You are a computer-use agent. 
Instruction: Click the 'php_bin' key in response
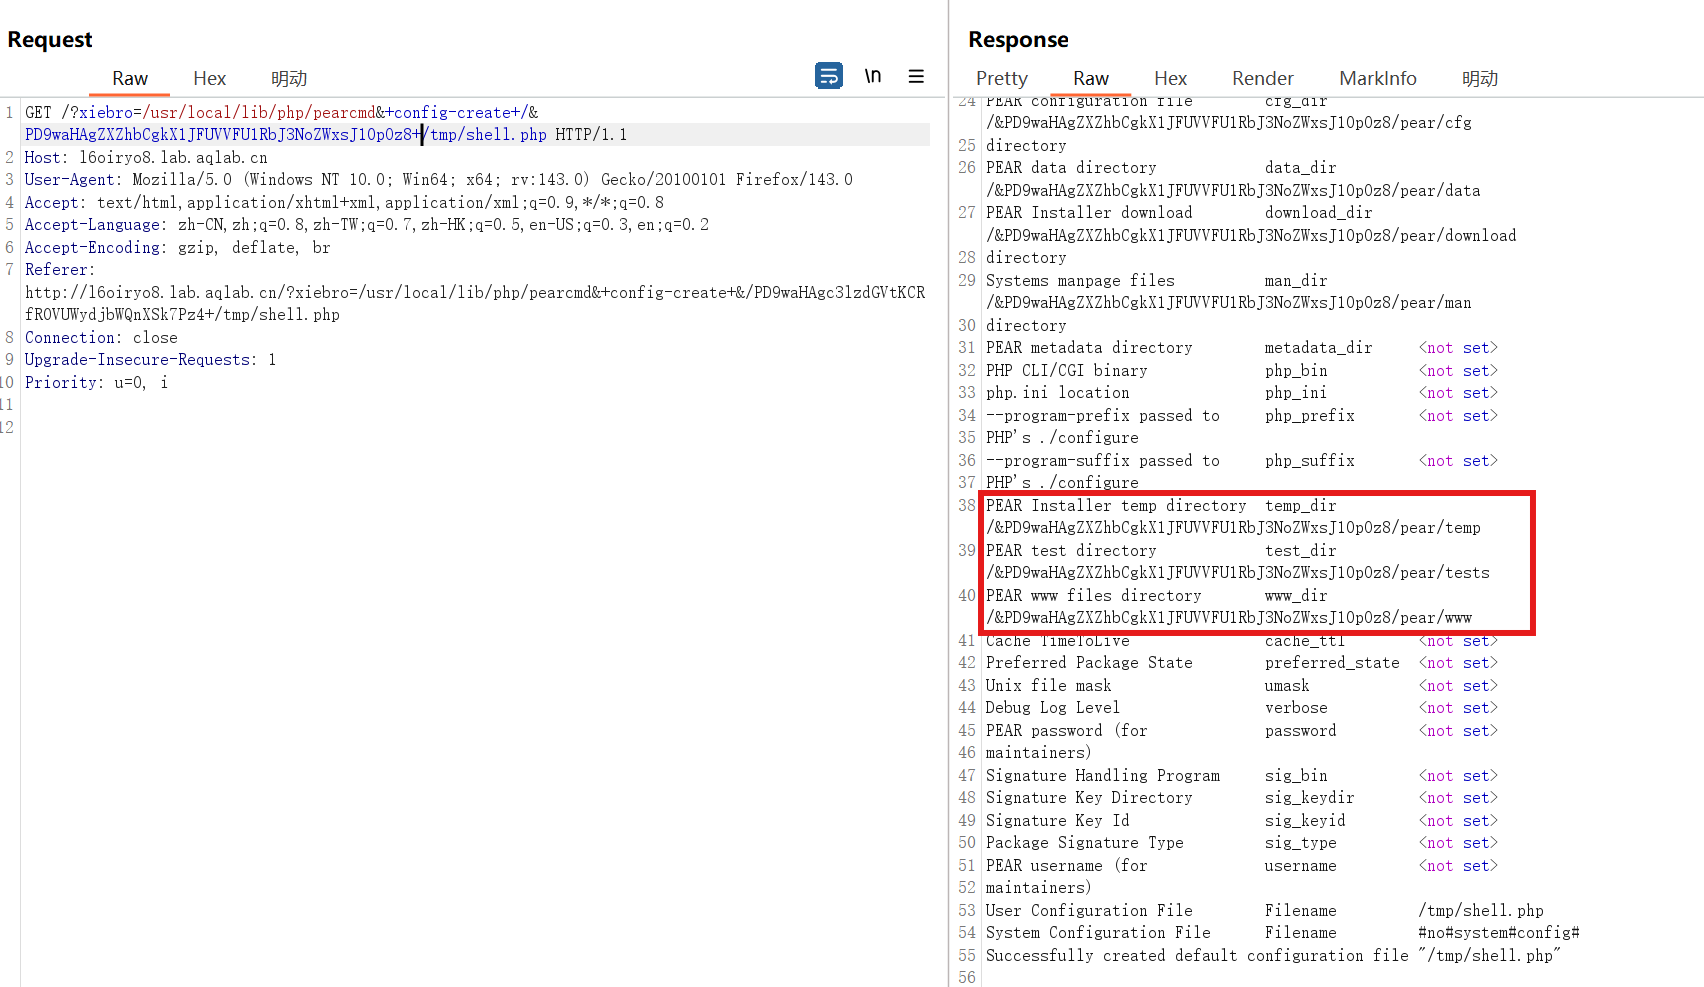(1296, 371)
